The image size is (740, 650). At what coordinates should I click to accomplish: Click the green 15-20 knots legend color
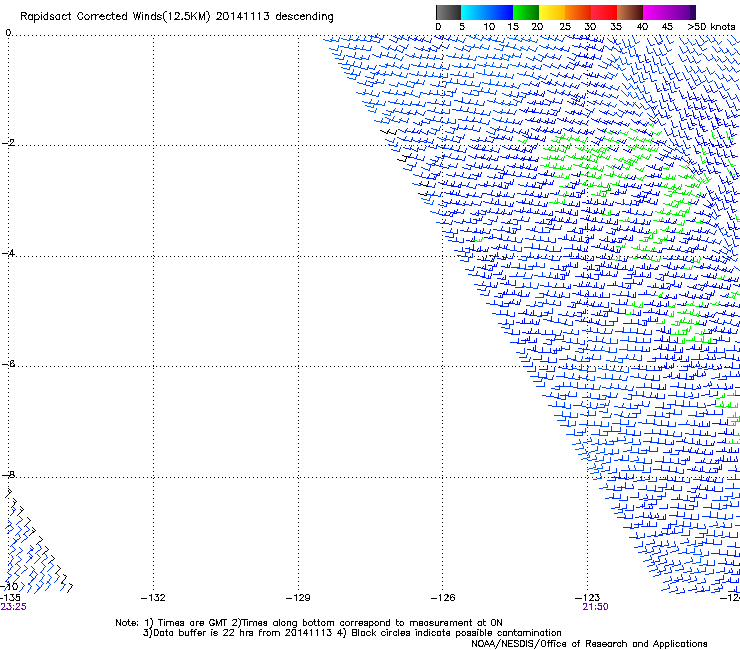pos(526,12)
